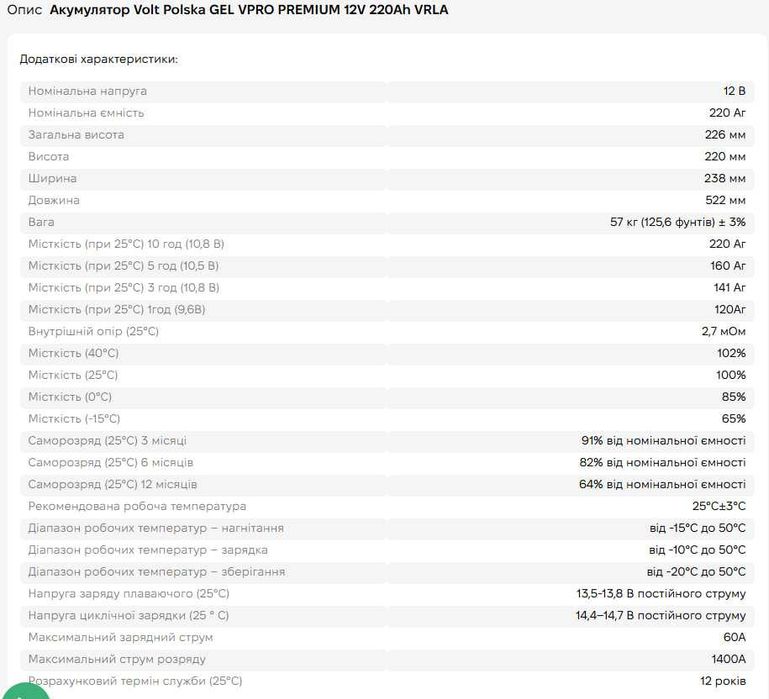
Task: Click the 'Ширина' row label
Action: point(52,179)
